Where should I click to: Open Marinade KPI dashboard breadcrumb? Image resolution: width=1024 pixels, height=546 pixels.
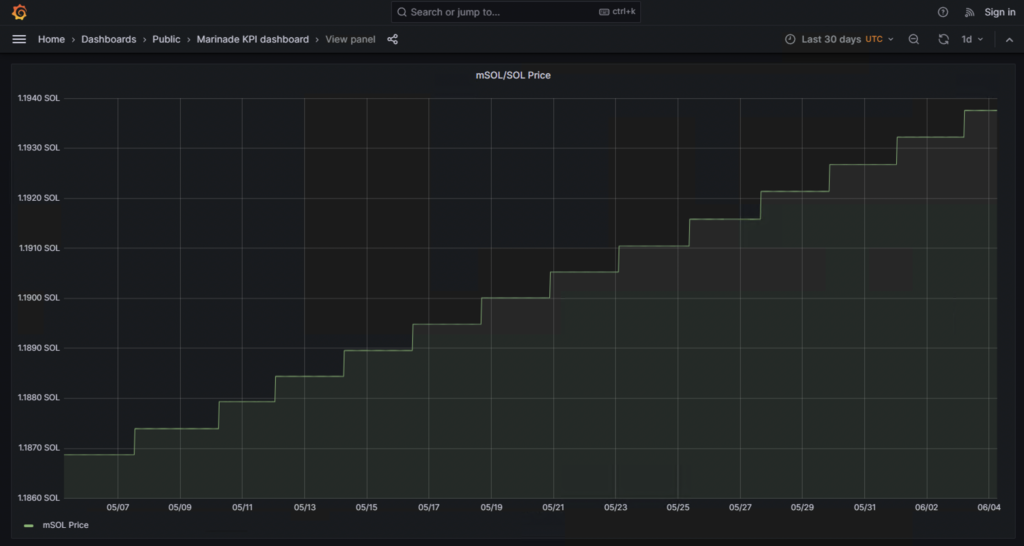[253, 39]
